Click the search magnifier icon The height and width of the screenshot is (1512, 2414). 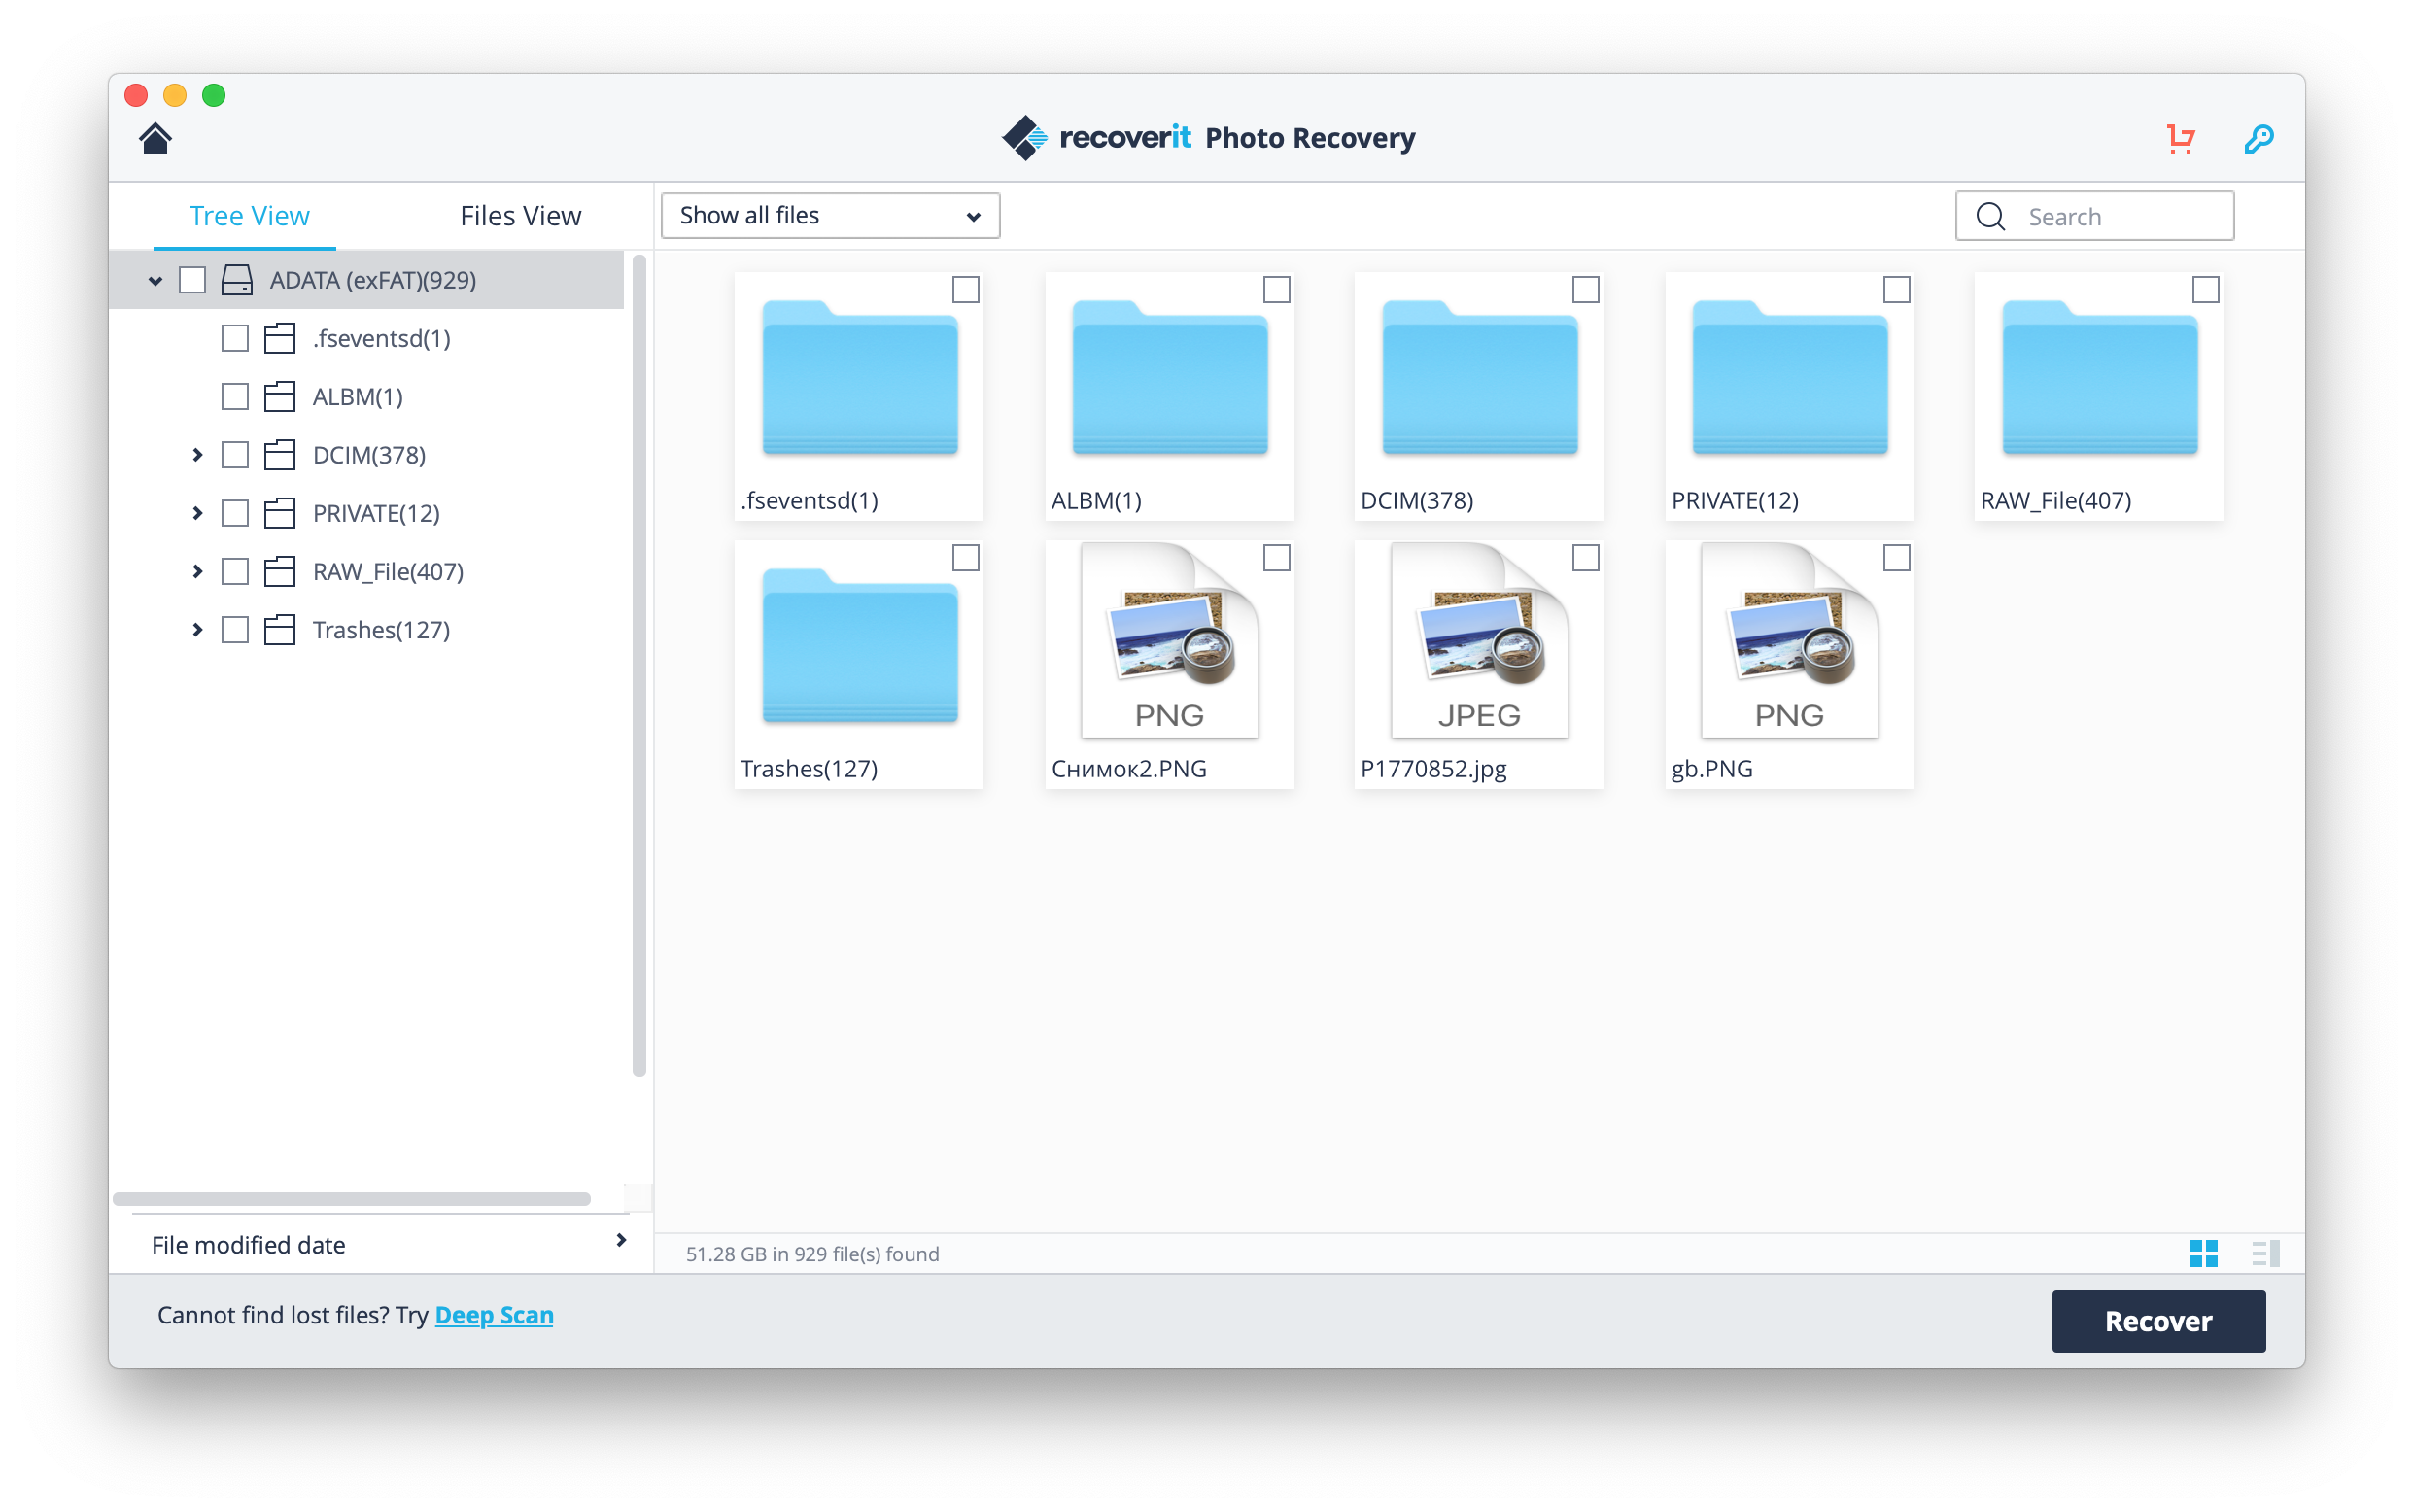(x=1990, y=216)
